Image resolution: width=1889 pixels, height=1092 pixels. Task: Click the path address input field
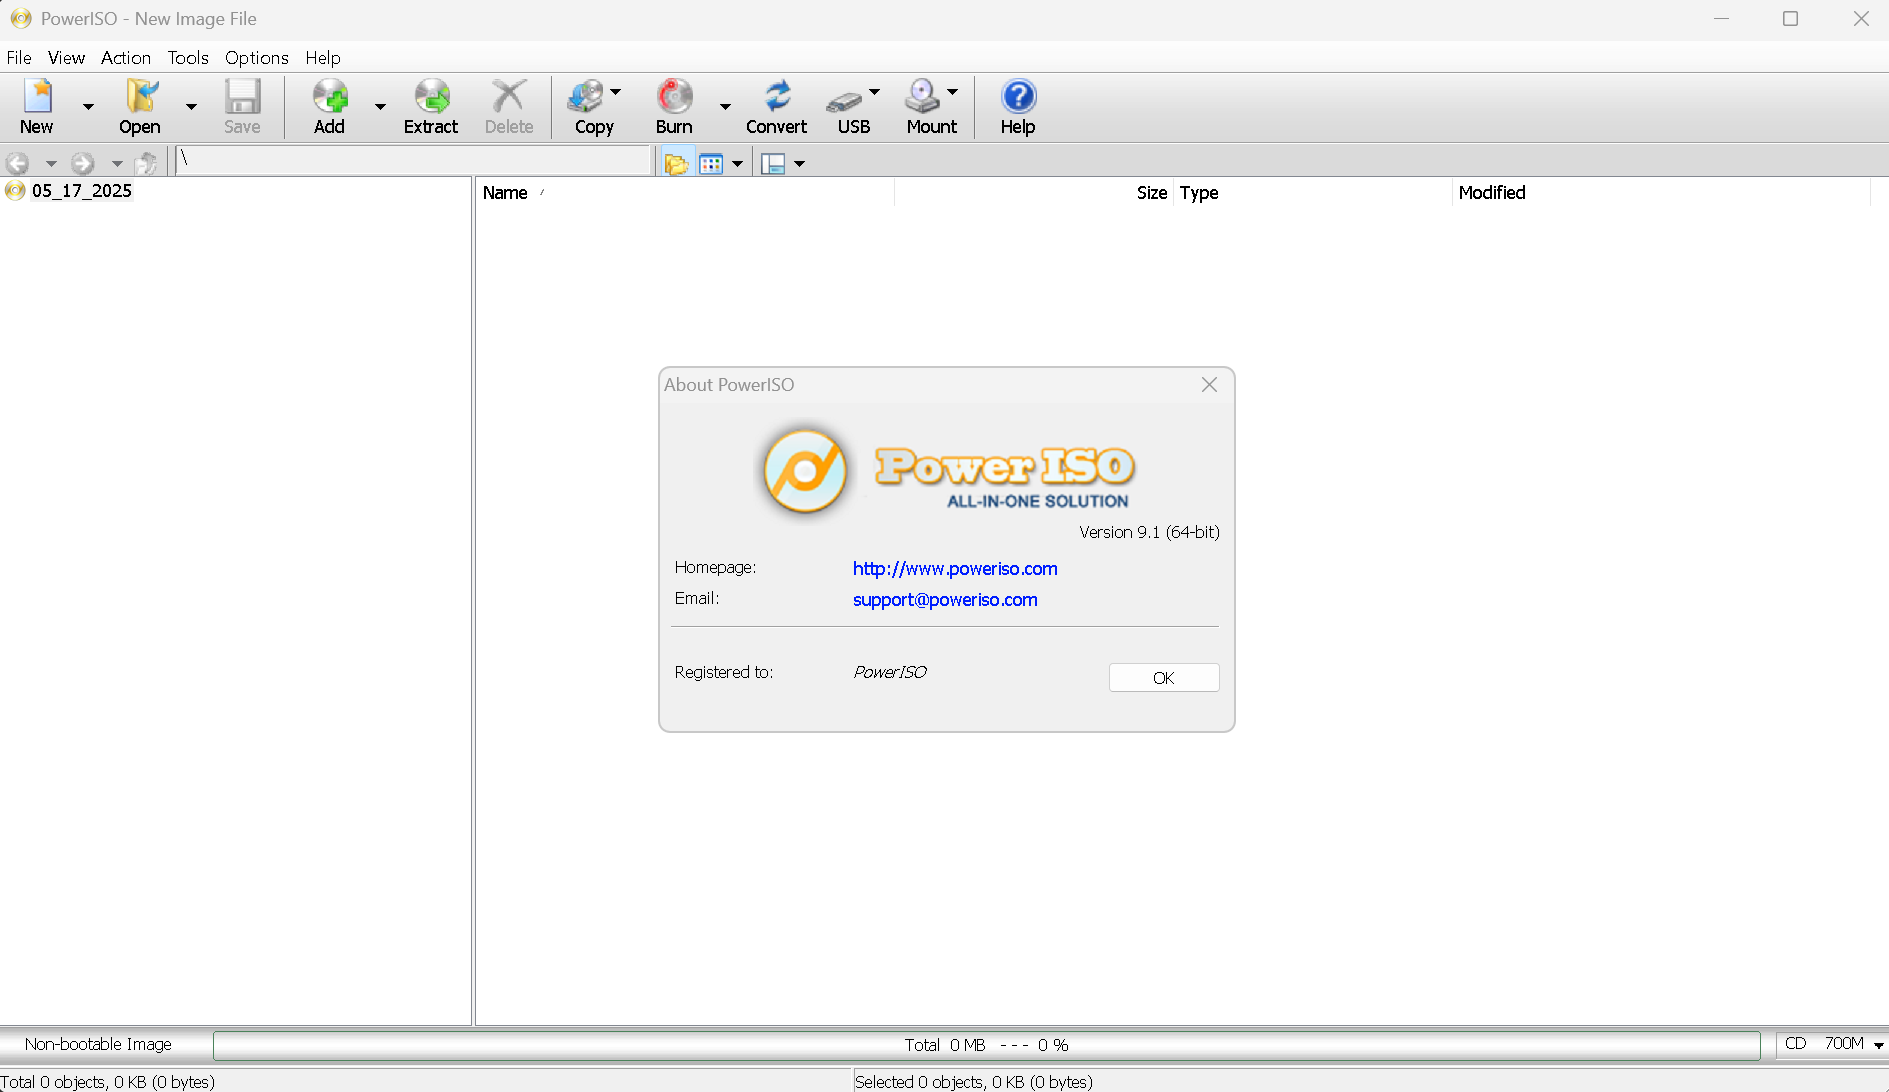click(414, 160)
